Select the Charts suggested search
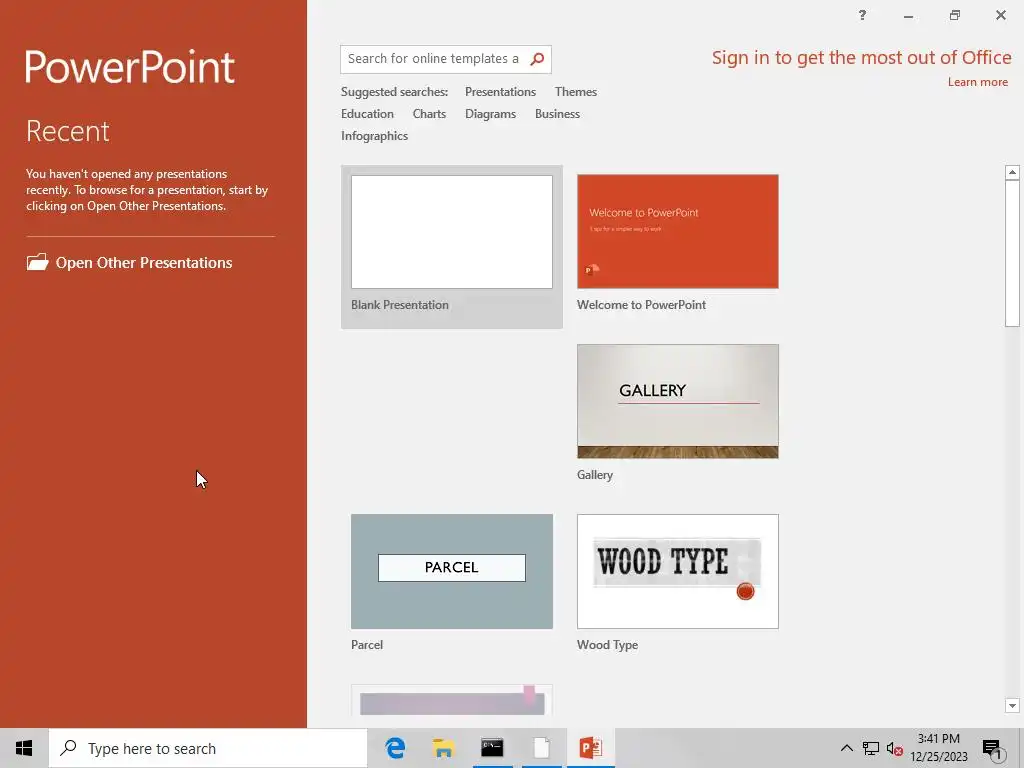1024x768 pixels. 429,114
